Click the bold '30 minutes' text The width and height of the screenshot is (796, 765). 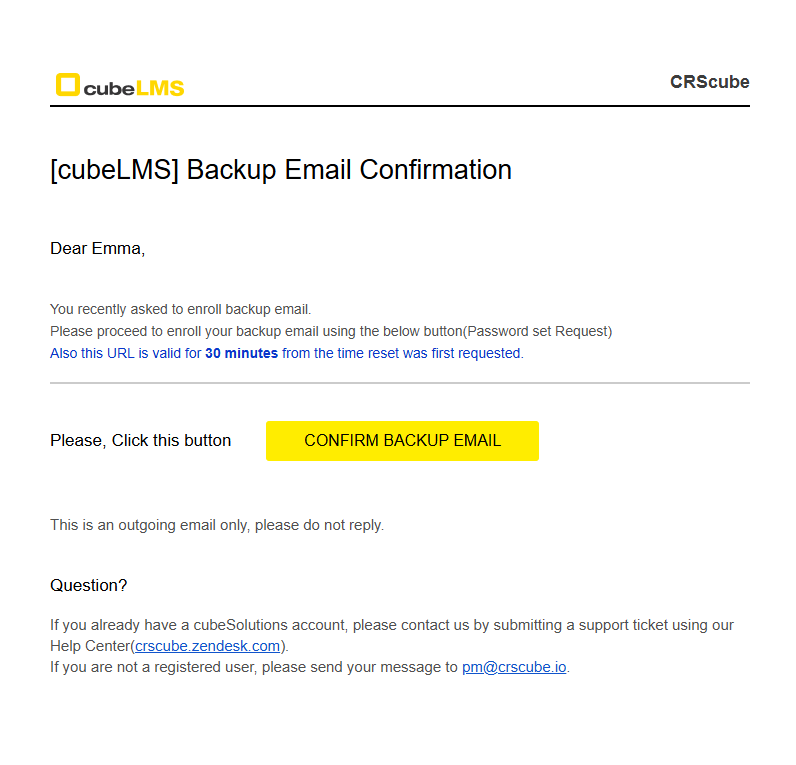click(x=241, y=353)
